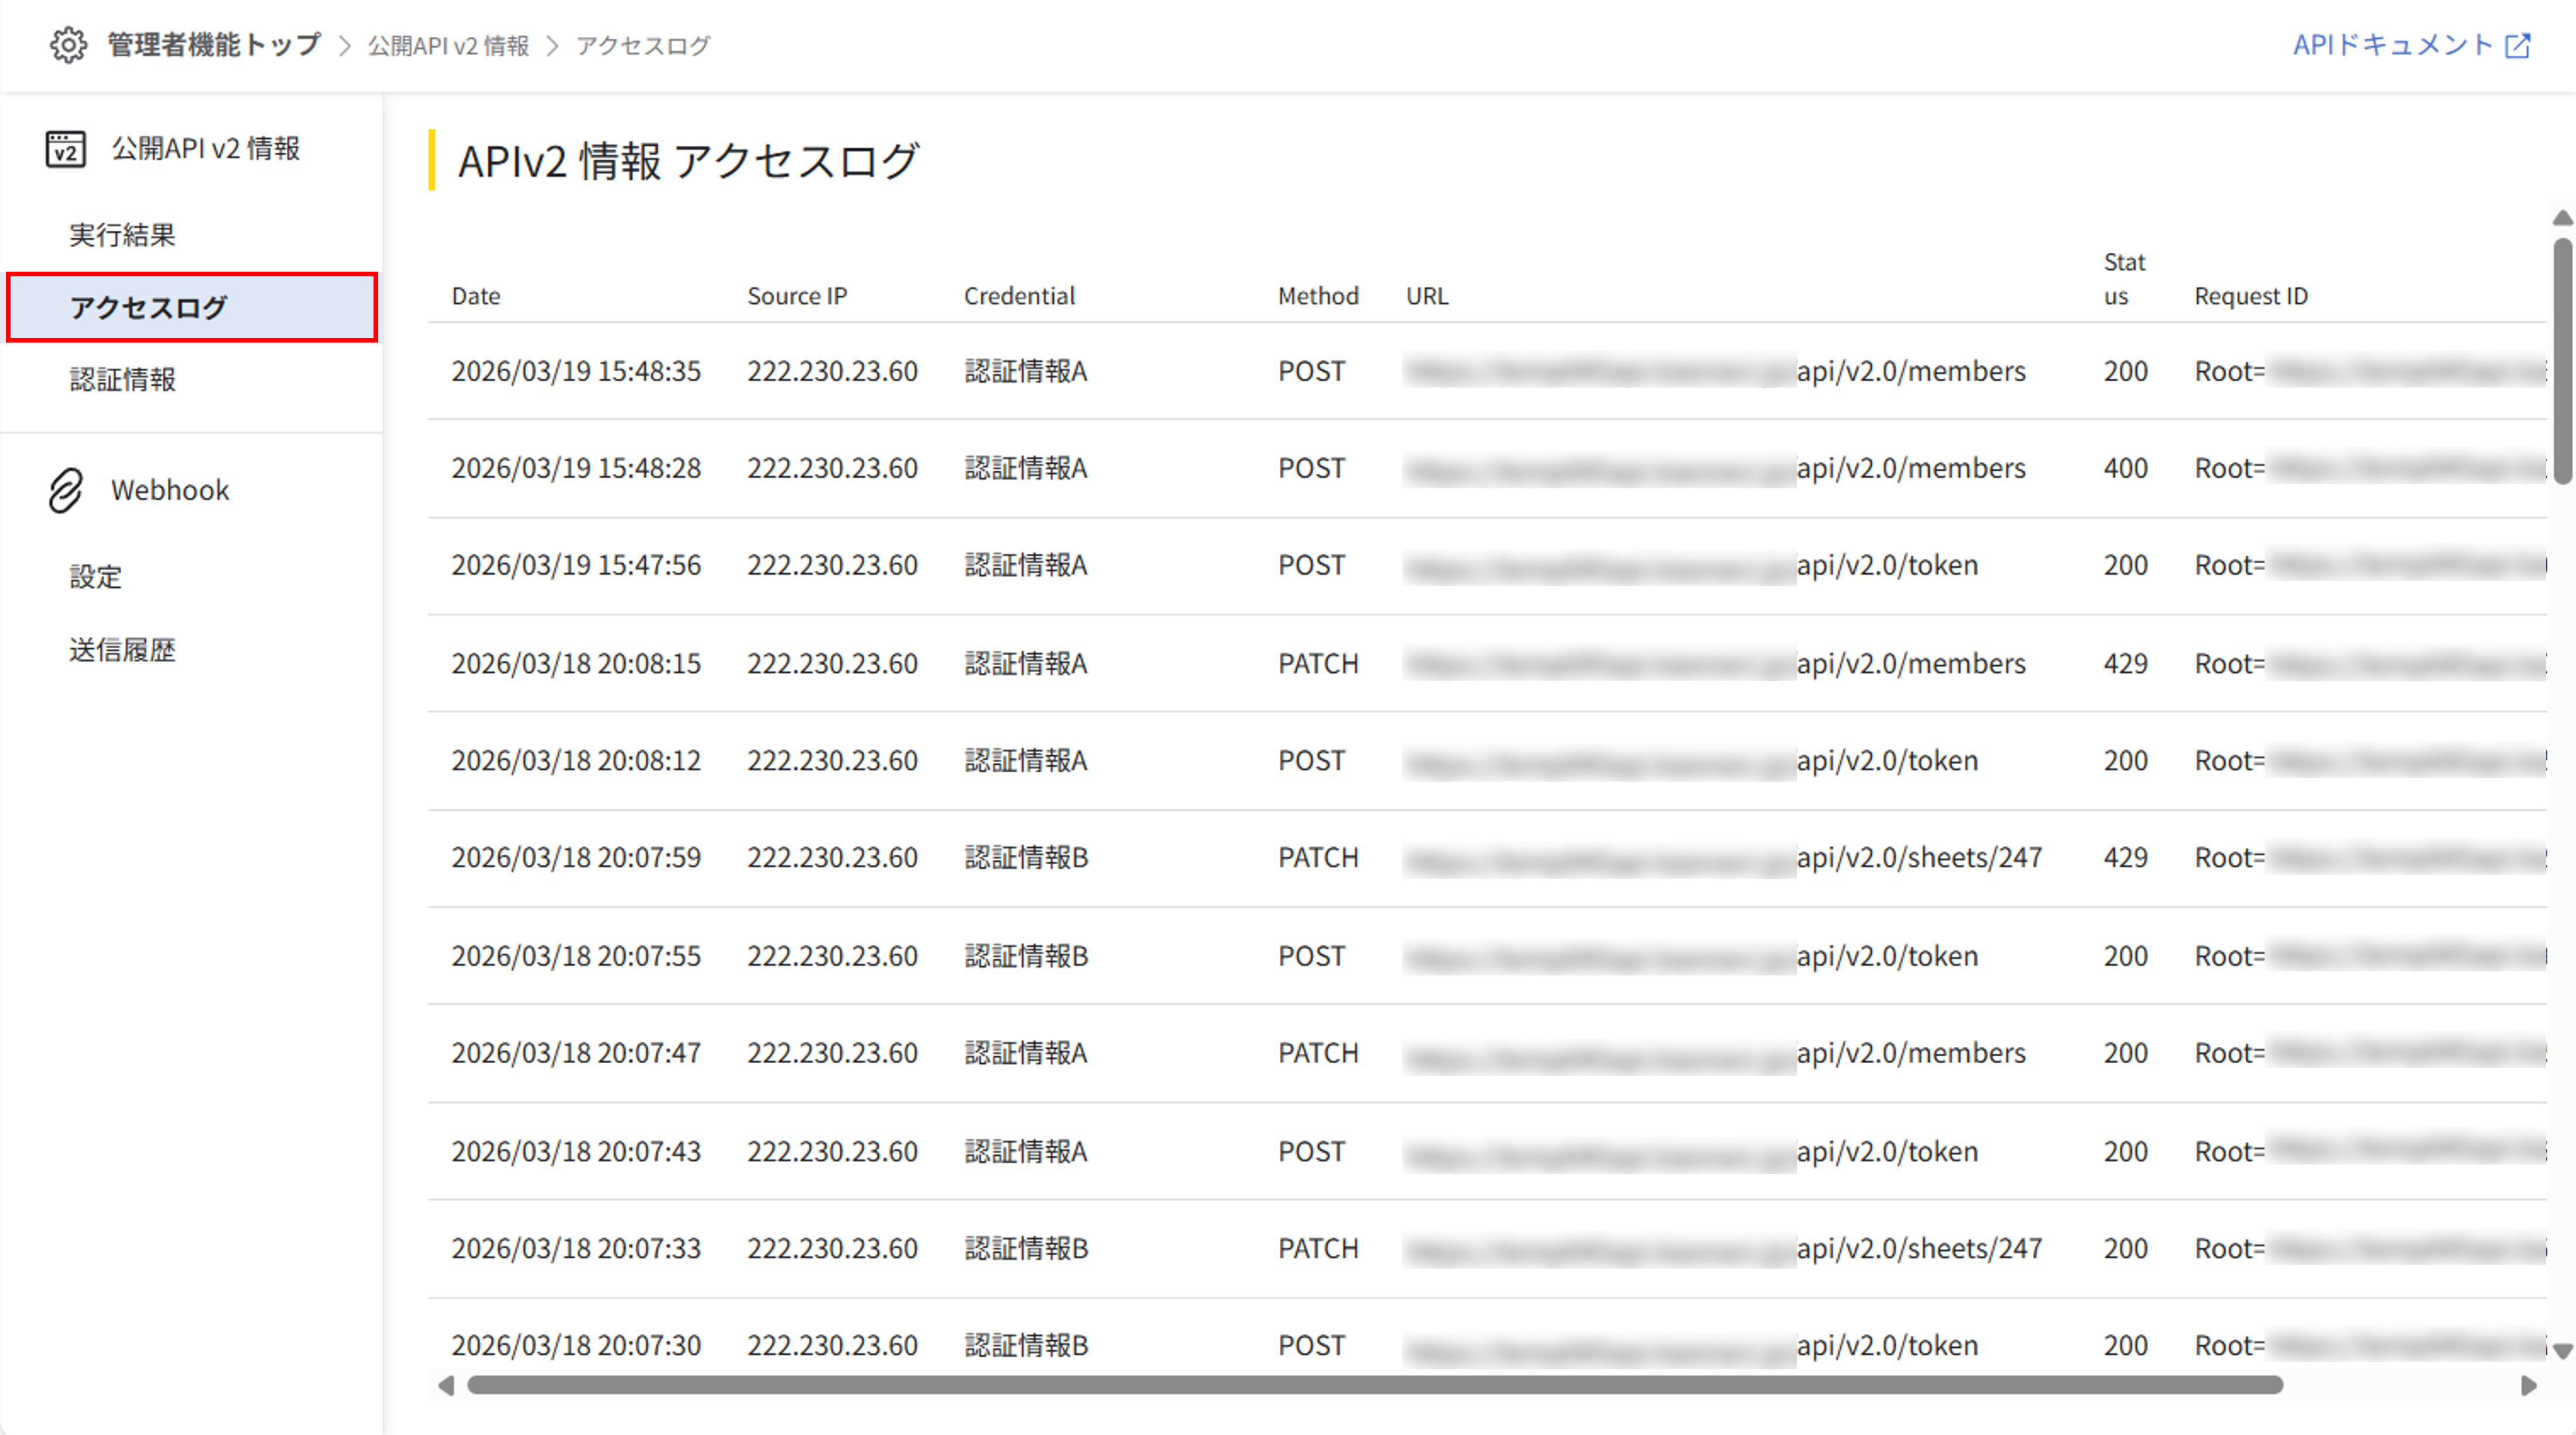
Task: Click the chain-link icon beside Webhook
Action: [x=66, y=489]
